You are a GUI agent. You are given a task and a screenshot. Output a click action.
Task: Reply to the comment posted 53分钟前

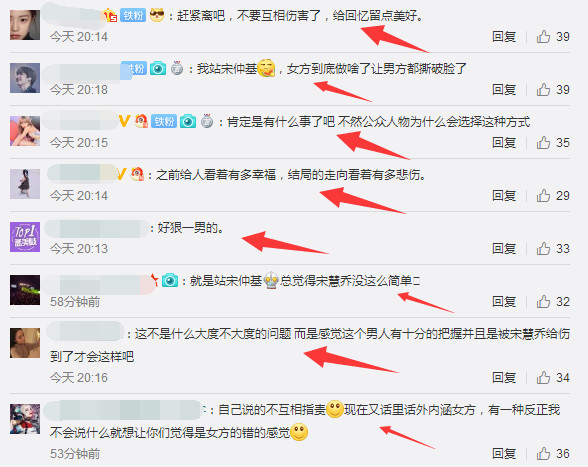click(504, 453)
